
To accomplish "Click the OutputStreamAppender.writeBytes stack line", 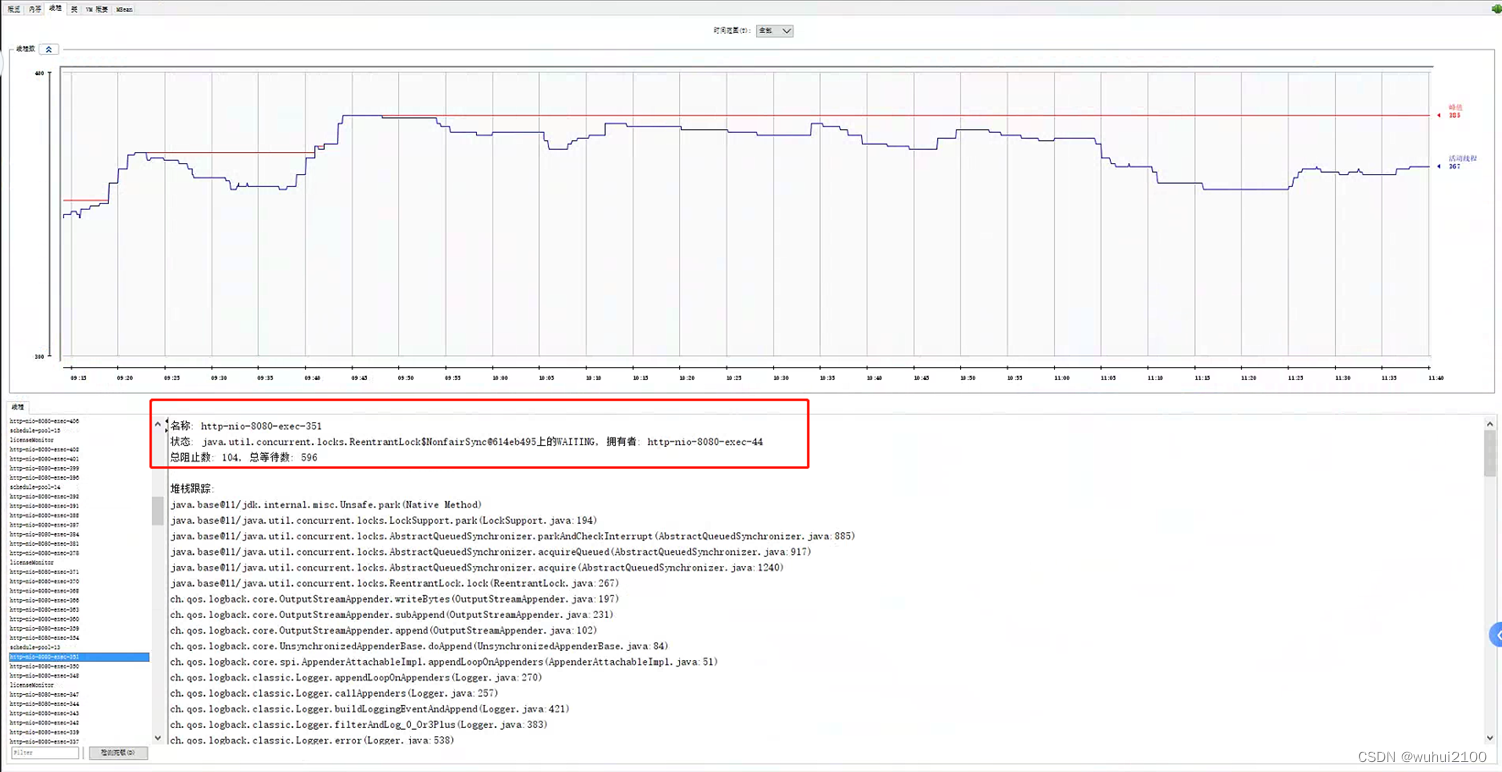I will click(394, 599).
